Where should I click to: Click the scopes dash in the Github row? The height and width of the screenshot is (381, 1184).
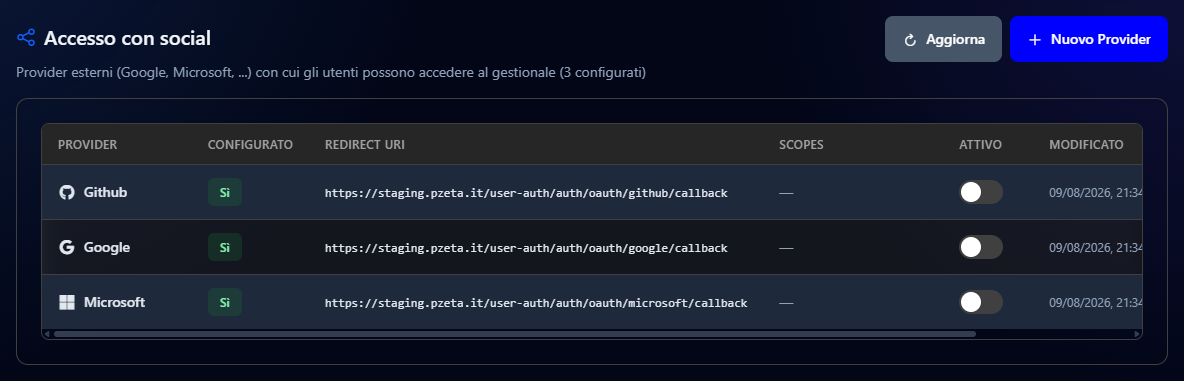[x=786, y=193]
